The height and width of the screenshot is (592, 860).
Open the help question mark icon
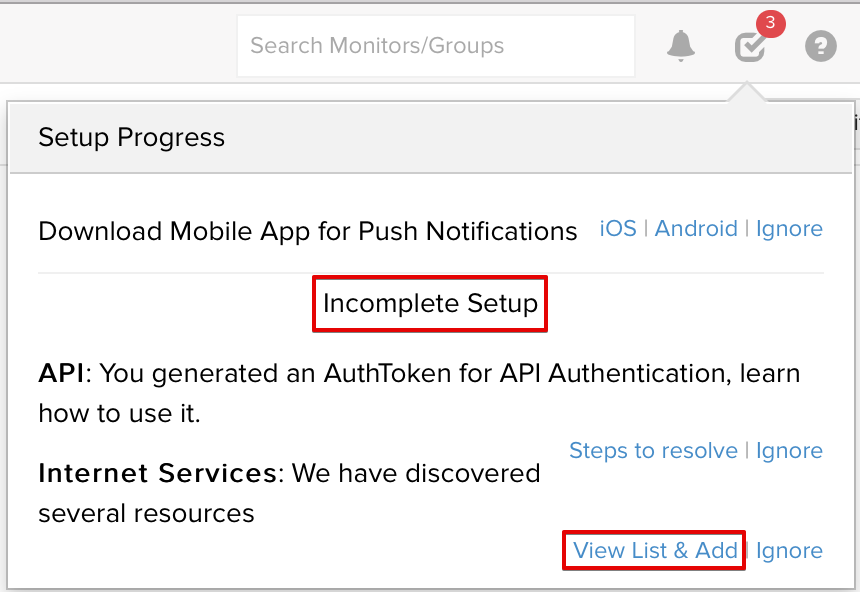[x=821, y=46]
